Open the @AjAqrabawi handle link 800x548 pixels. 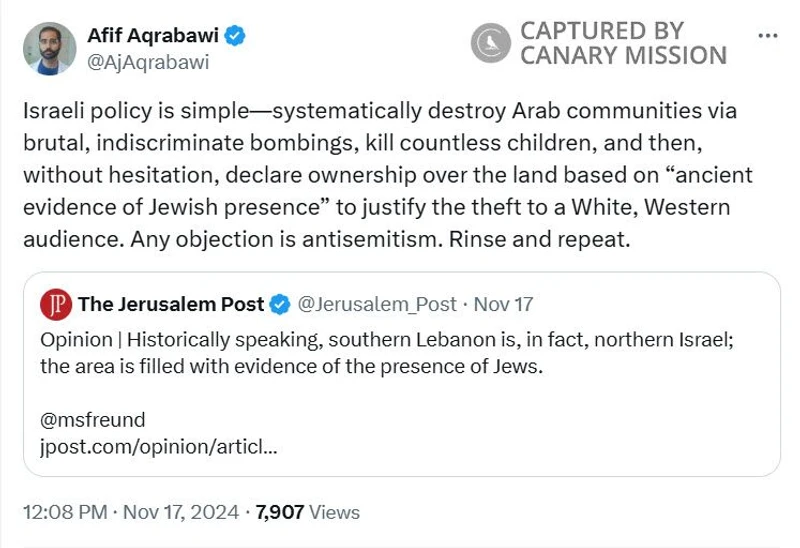pyautogui.click(x=149, y=62)
